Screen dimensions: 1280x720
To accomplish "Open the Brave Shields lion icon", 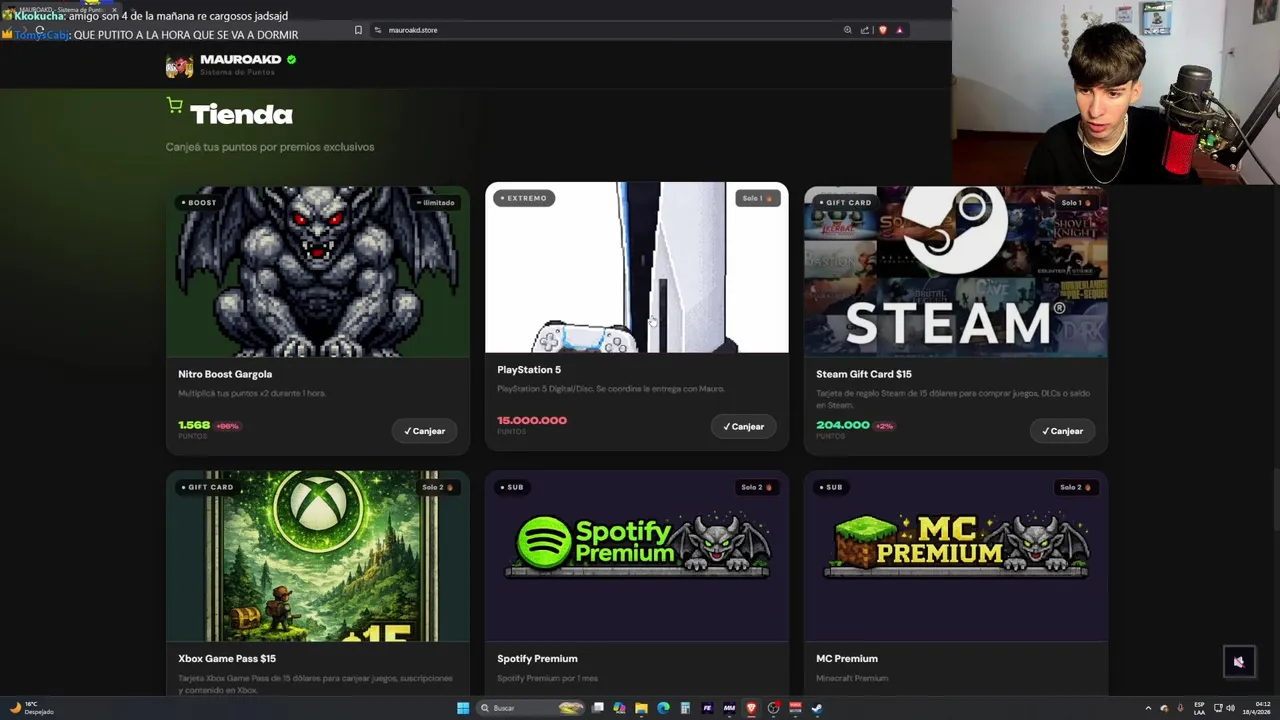I will [882, 30].
